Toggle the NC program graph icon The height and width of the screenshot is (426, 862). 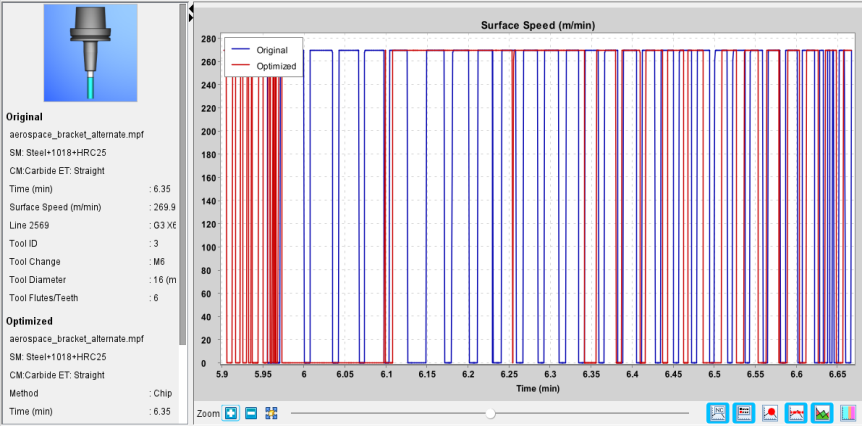[x=718, y=412]
